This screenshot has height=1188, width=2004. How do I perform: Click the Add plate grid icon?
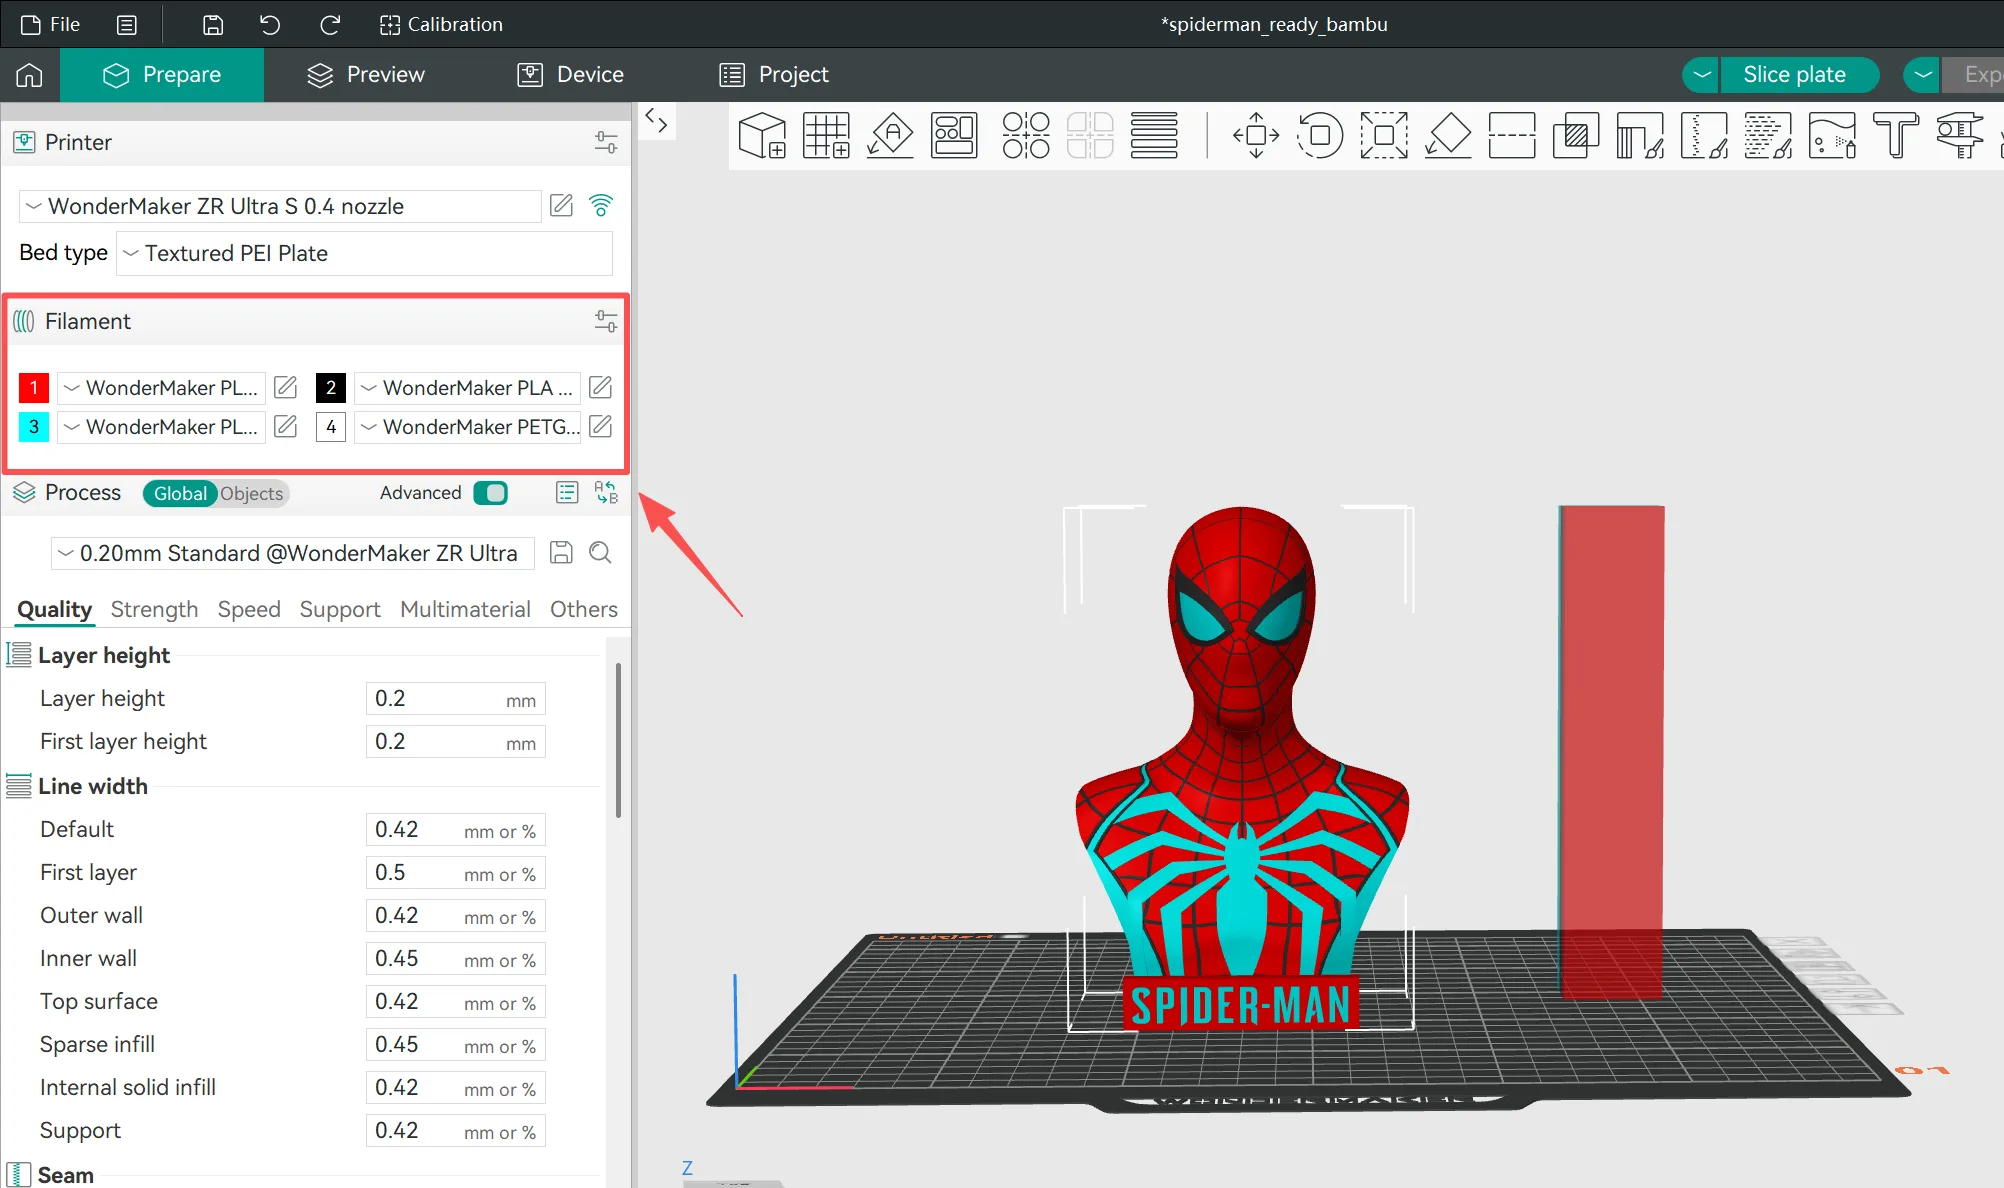(826, 135)
